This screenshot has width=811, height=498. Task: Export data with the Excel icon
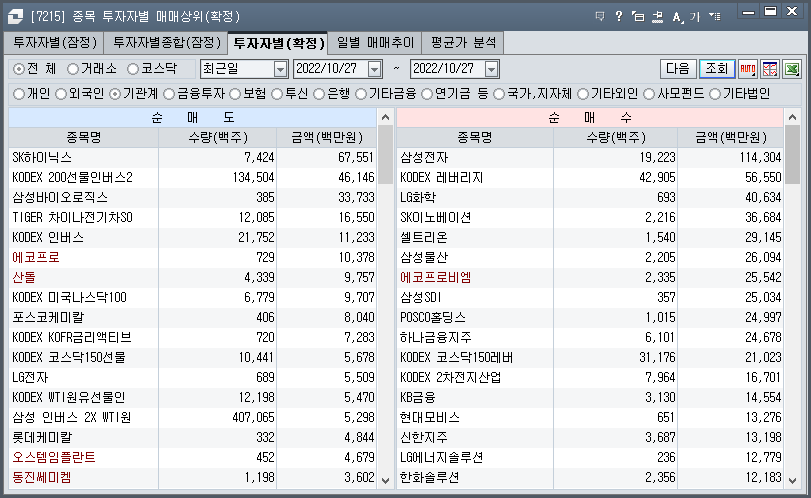792,69
